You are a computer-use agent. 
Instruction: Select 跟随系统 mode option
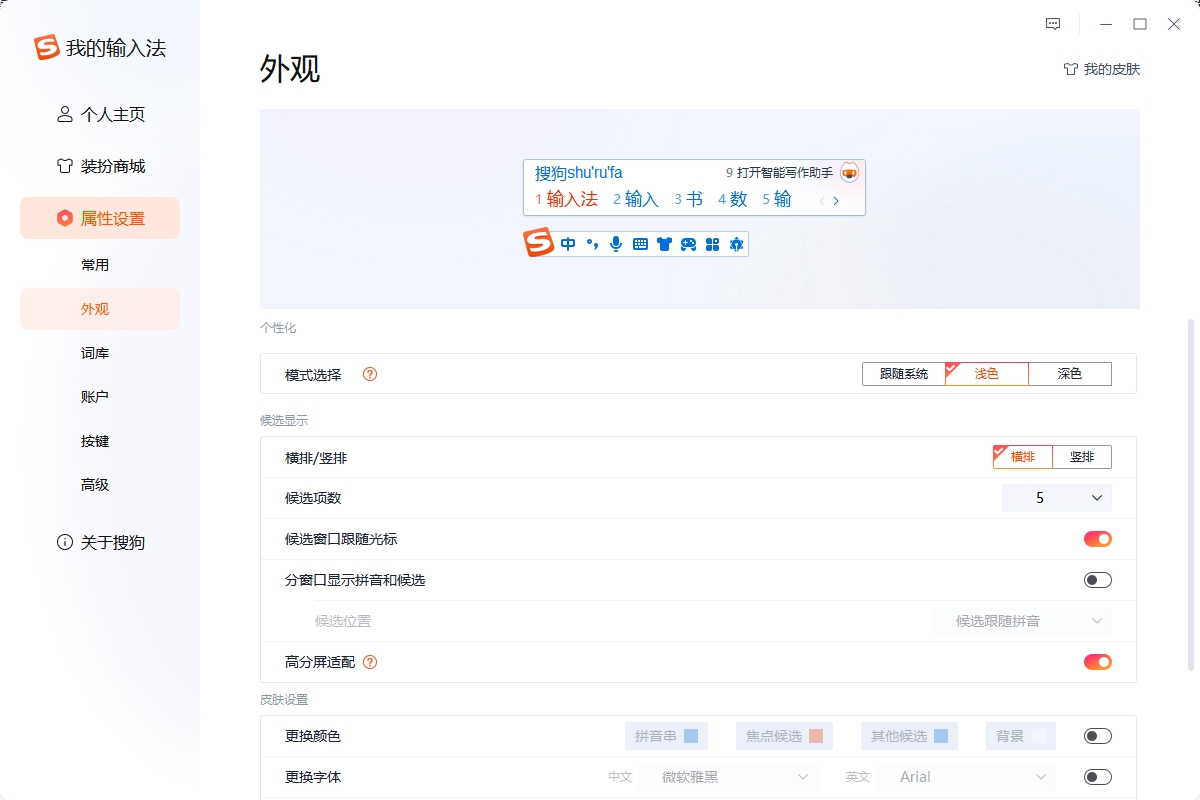(904, 374)
